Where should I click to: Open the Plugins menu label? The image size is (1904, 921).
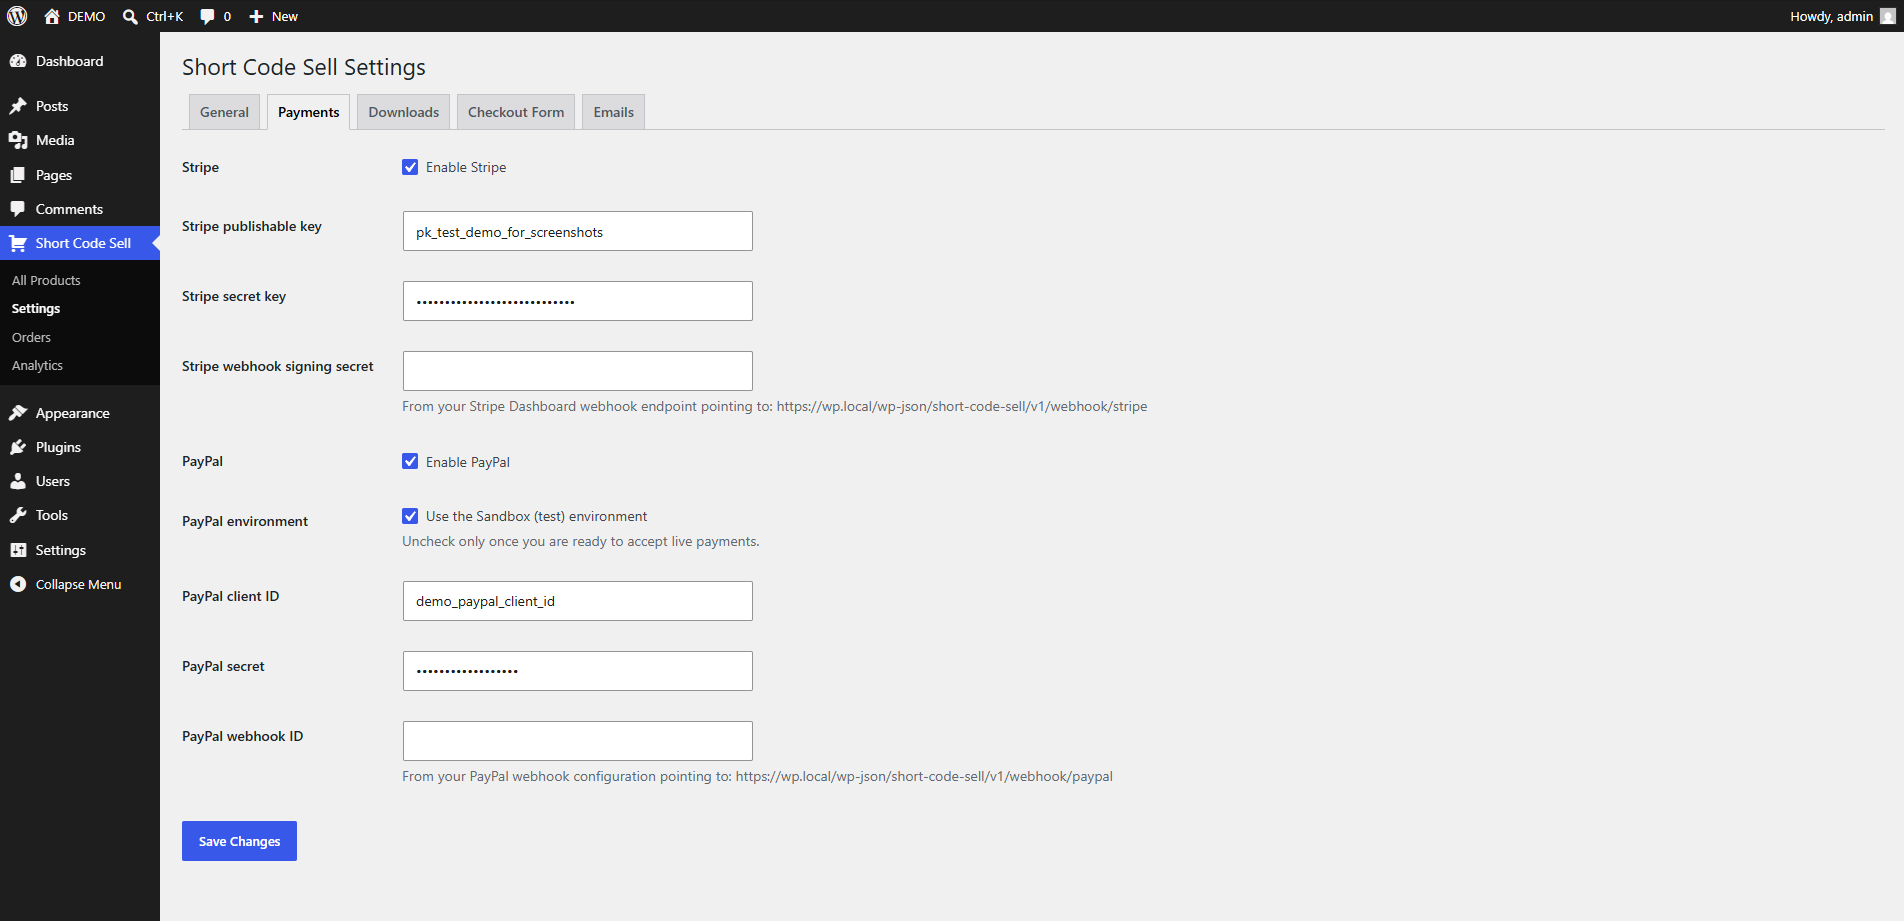(x=58, y=447)
